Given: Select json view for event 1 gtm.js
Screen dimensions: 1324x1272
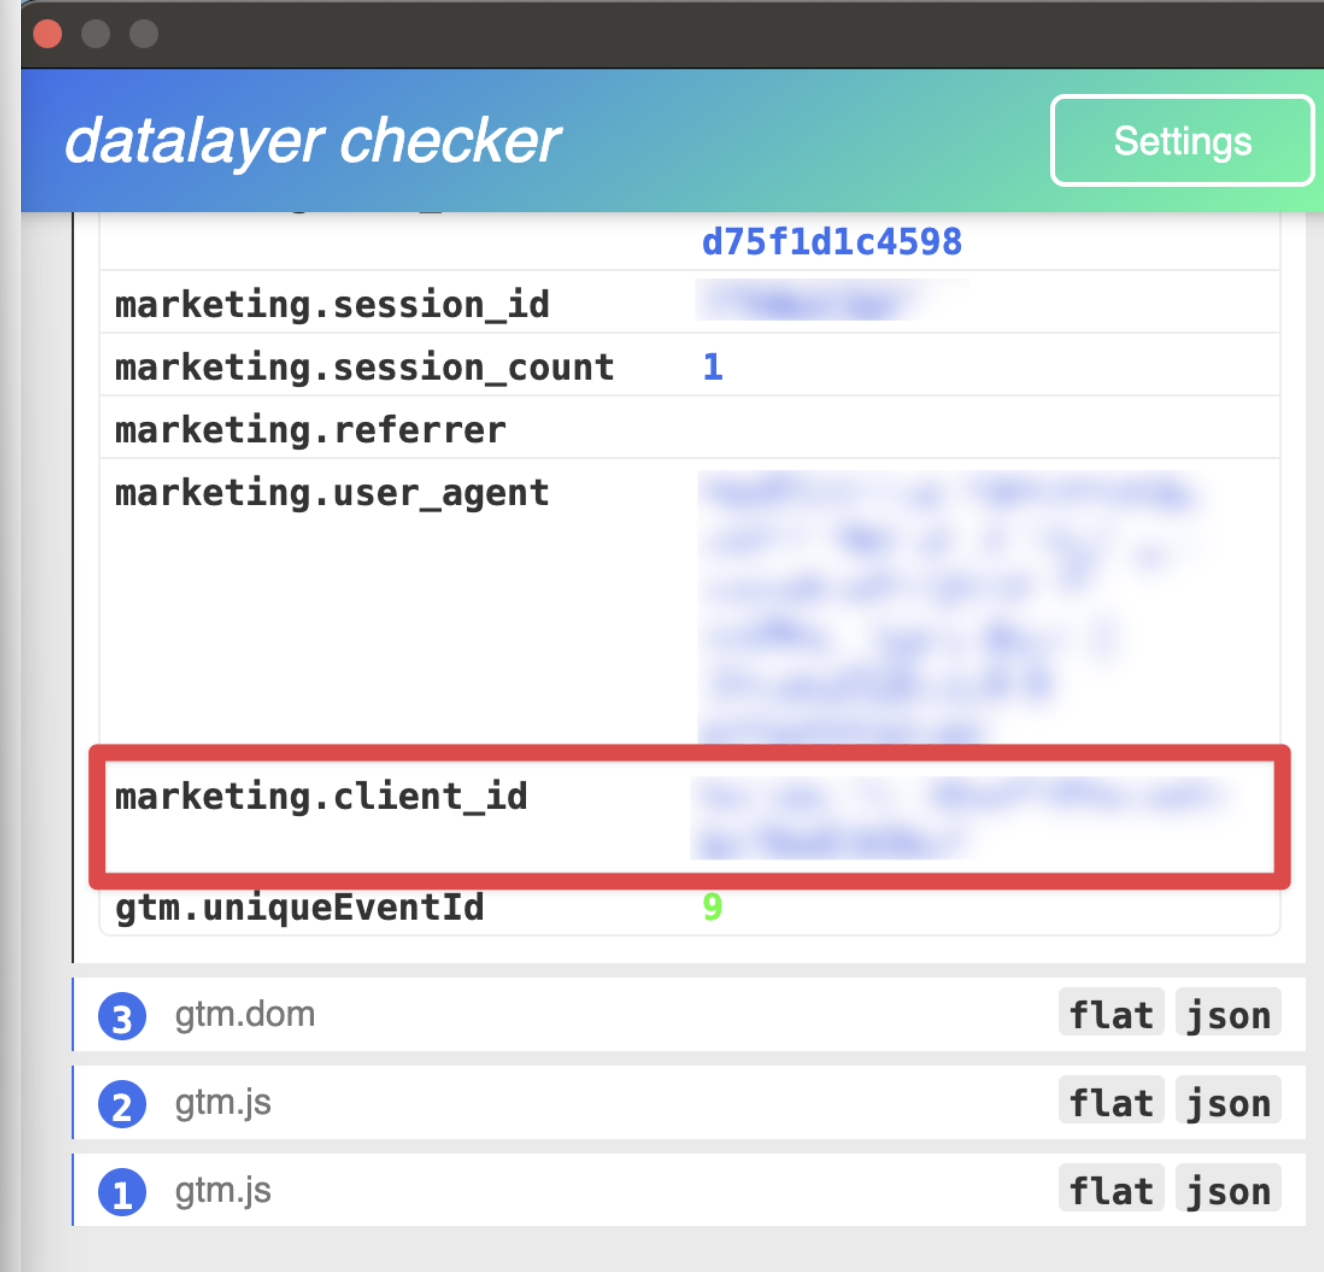Looking at the screenshot, I should 1227,1191.
